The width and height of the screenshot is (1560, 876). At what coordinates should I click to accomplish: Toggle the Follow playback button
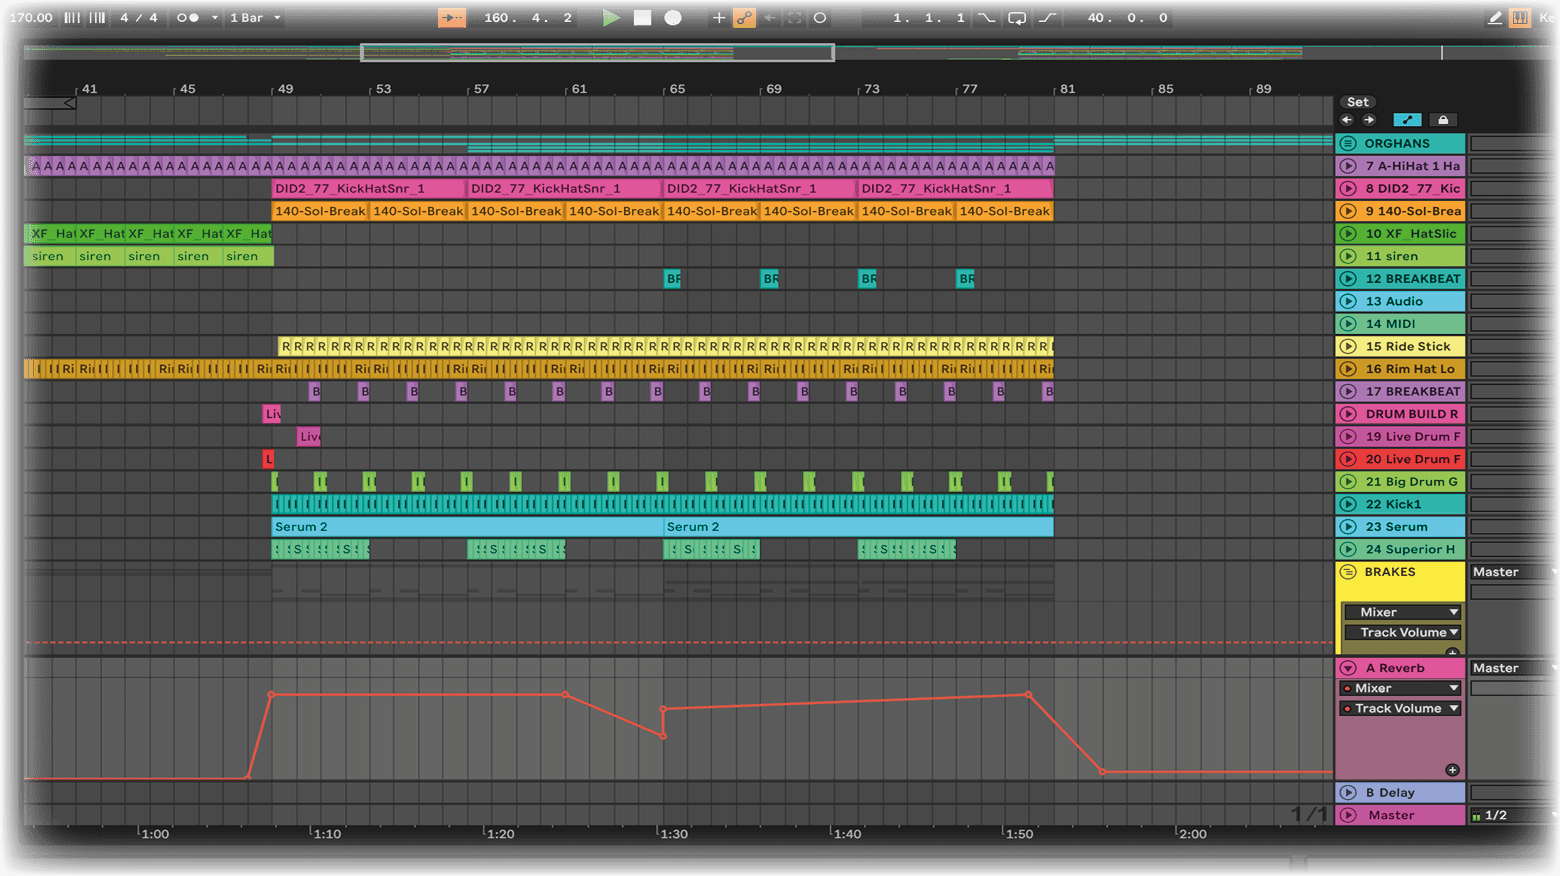click(x=452, y=18)
